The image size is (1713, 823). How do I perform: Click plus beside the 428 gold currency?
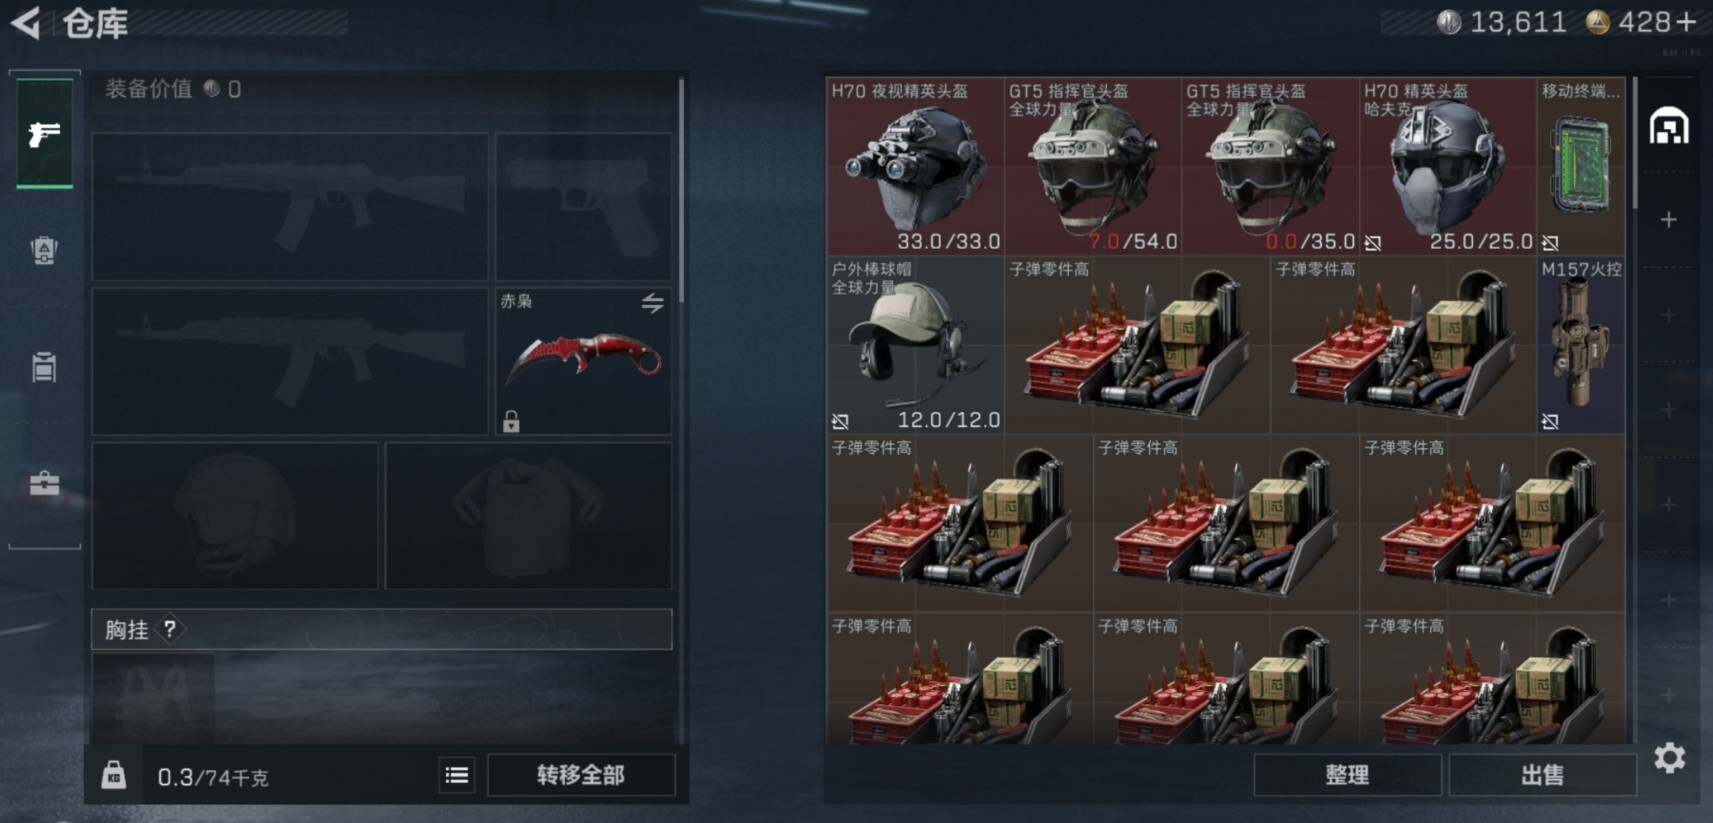point(1687,22)
